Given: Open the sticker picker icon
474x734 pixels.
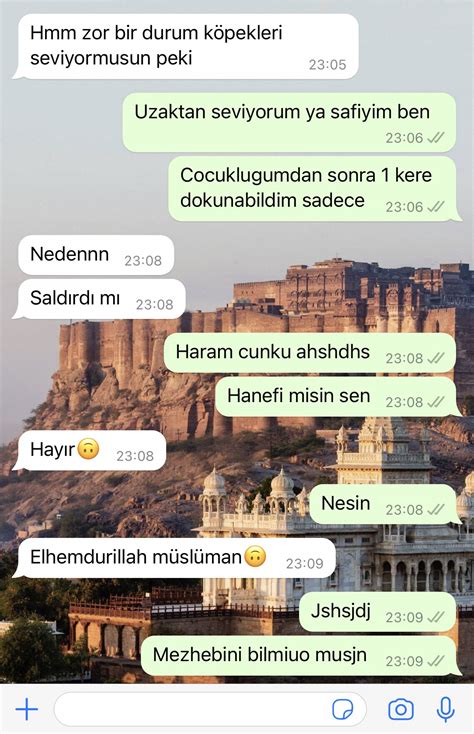Looking at the screenshot, I should point(343,710).
